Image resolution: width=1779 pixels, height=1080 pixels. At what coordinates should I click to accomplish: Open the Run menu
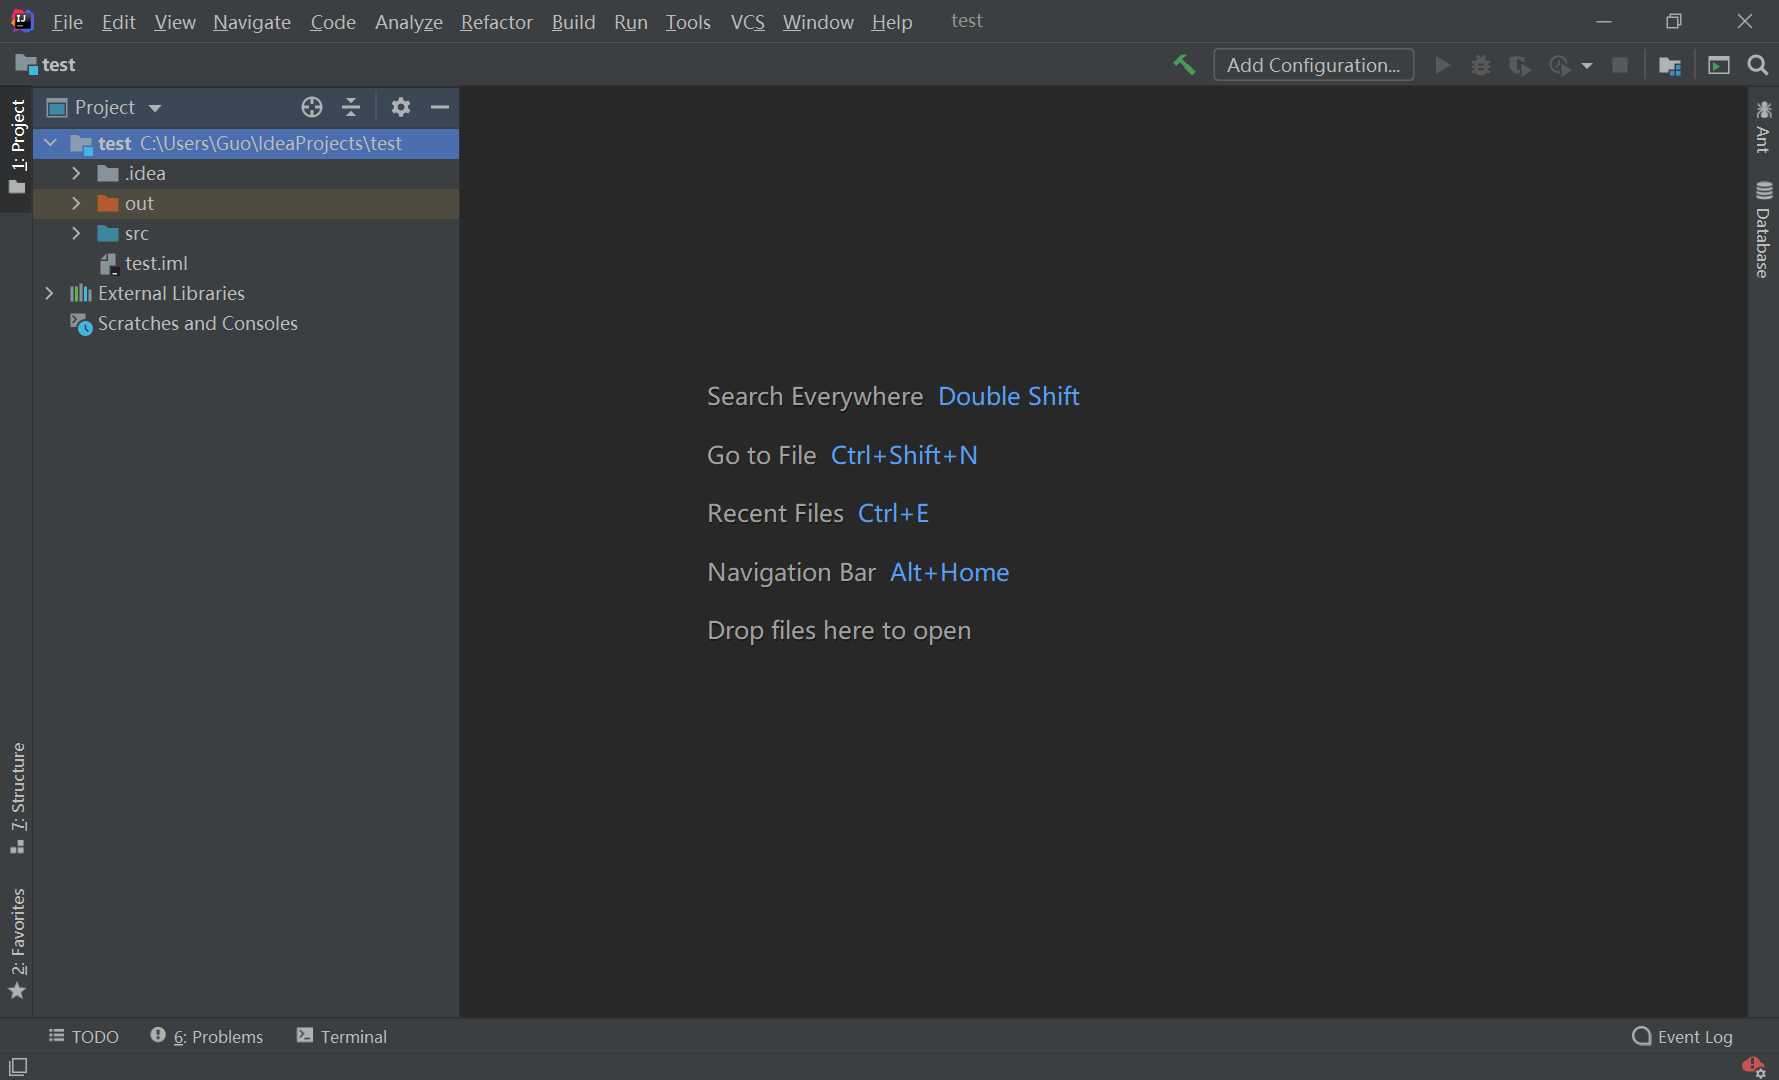coord(630,22)
